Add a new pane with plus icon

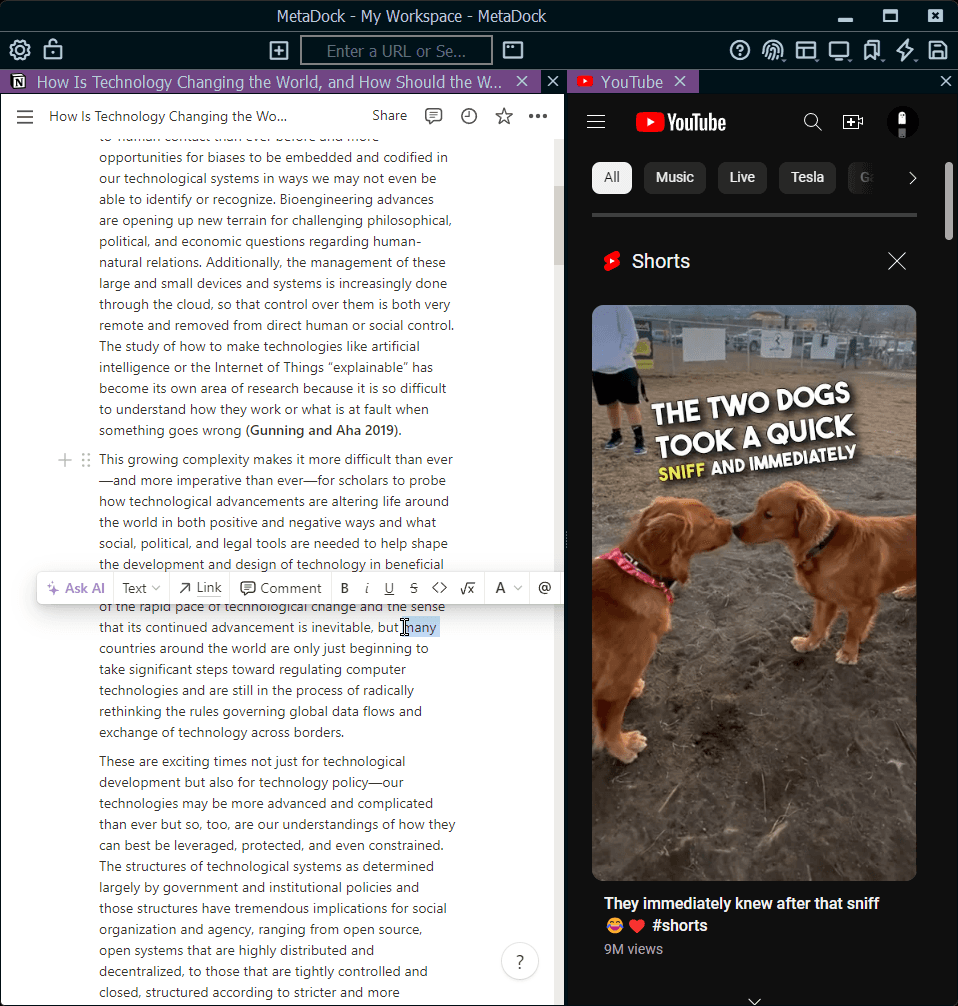pyautogui.click(x=278, y=51)
